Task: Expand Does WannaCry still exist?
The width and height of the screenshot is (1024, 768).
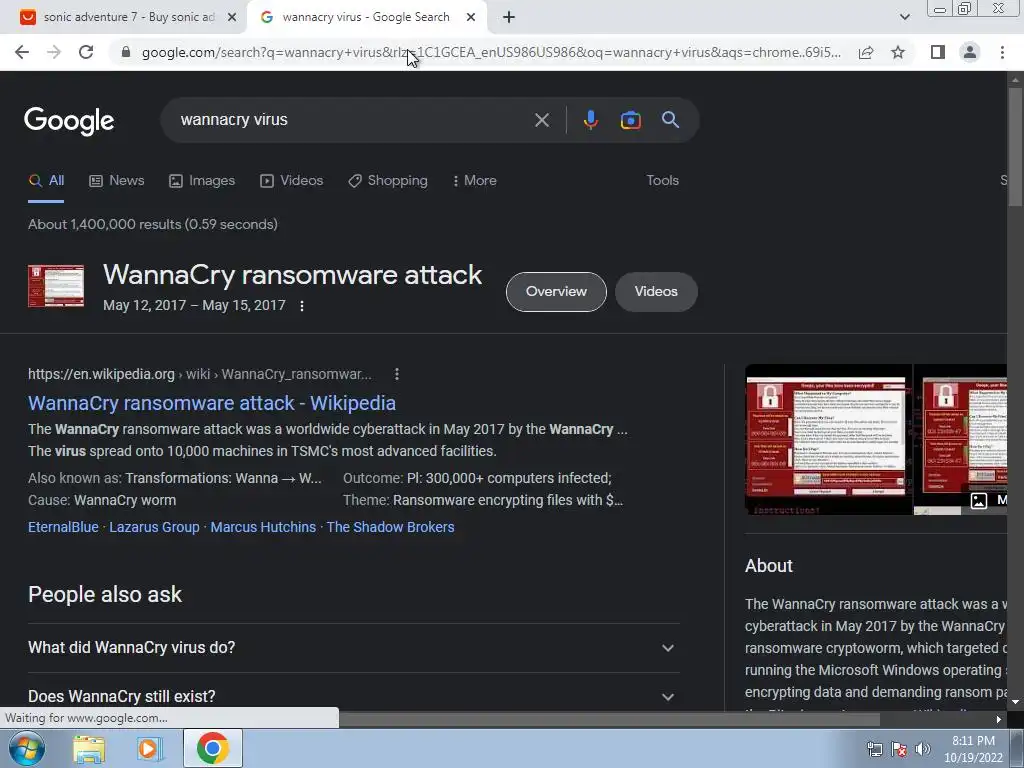Action: coord(353,696)
